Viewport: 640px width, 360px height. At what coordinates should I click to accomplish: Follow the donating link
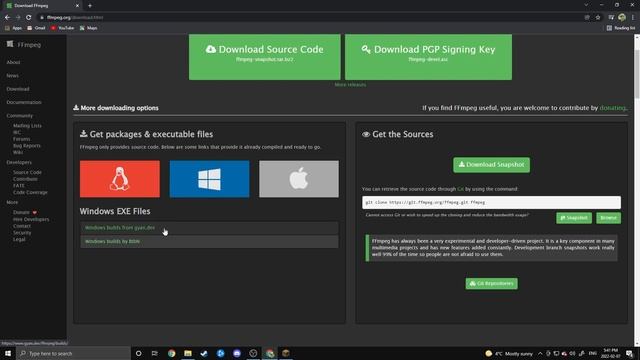click(613, 108)
